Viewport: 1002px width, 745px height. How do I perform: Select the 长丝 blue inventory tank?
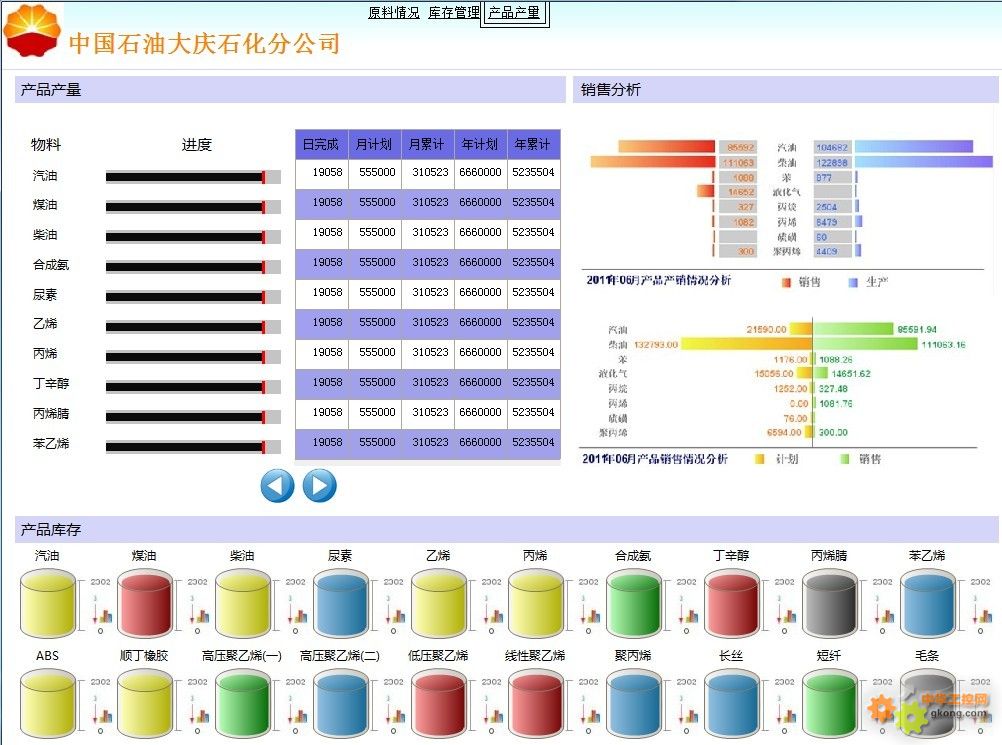point(732,704)
